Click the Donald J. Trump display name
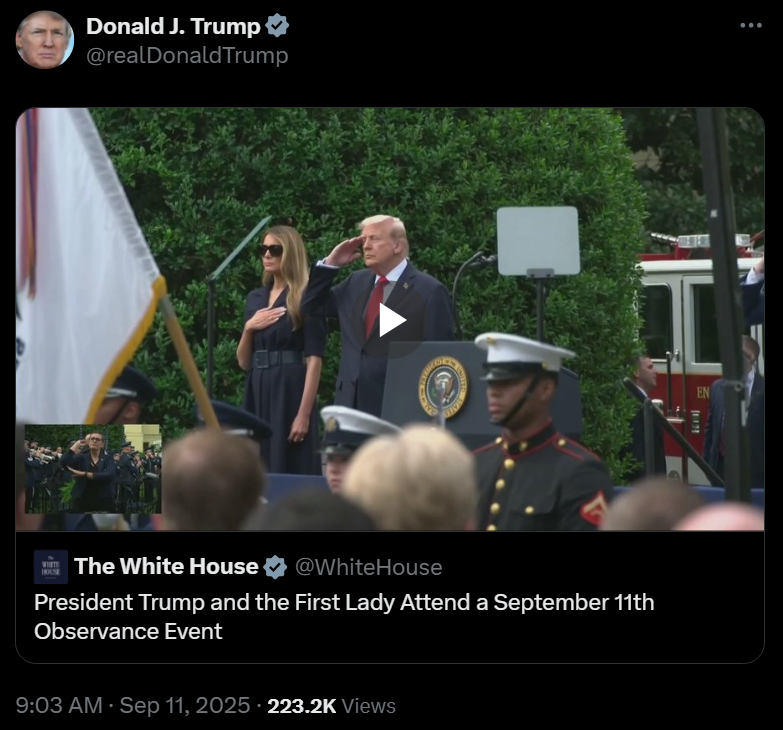Image resolution: width=783 pixels, height=730 pixels. 173,26
